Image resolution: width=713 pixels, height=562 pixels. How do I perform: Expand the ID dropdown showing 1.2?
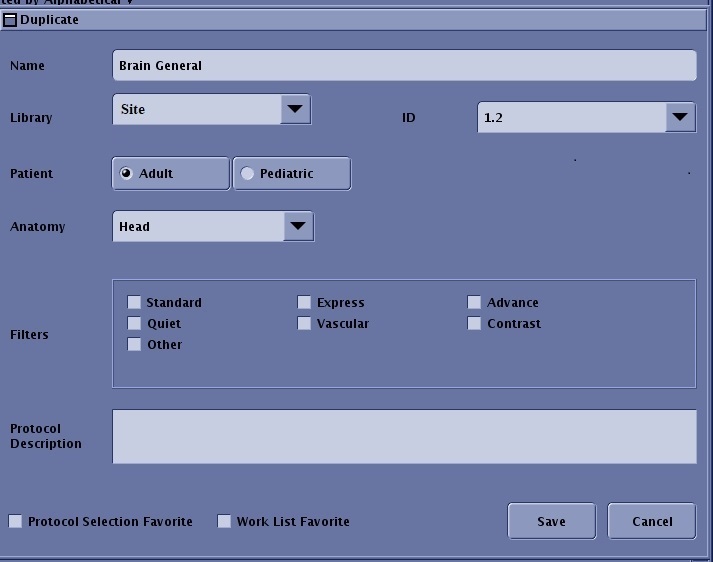(x=679, y=117)
